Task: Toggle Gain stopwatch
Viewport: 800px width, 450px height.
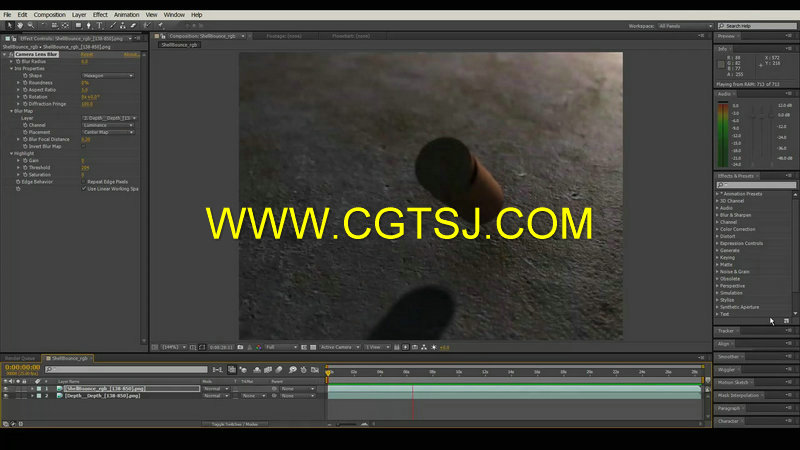Action: click(x=25, y=160)
